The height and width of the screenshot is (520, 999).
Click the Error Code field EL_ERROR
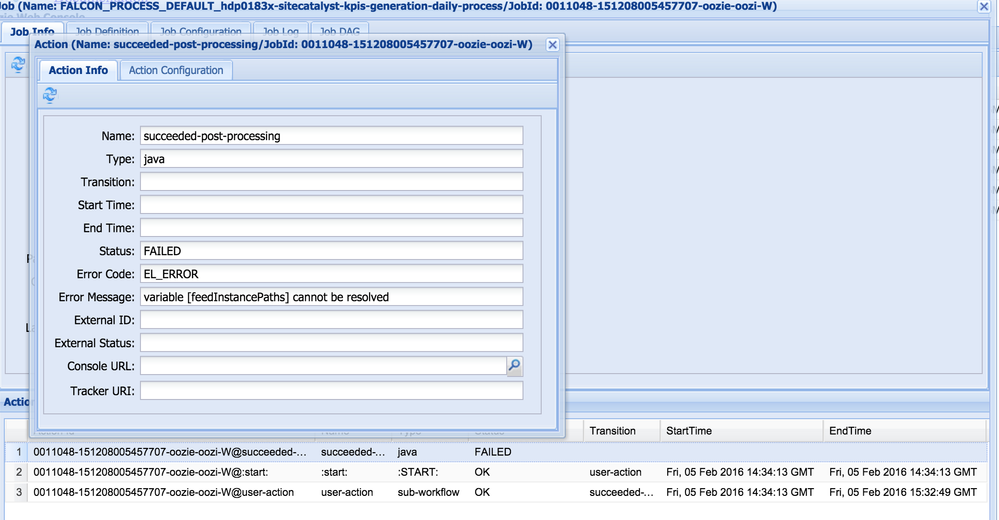[331, 273]
